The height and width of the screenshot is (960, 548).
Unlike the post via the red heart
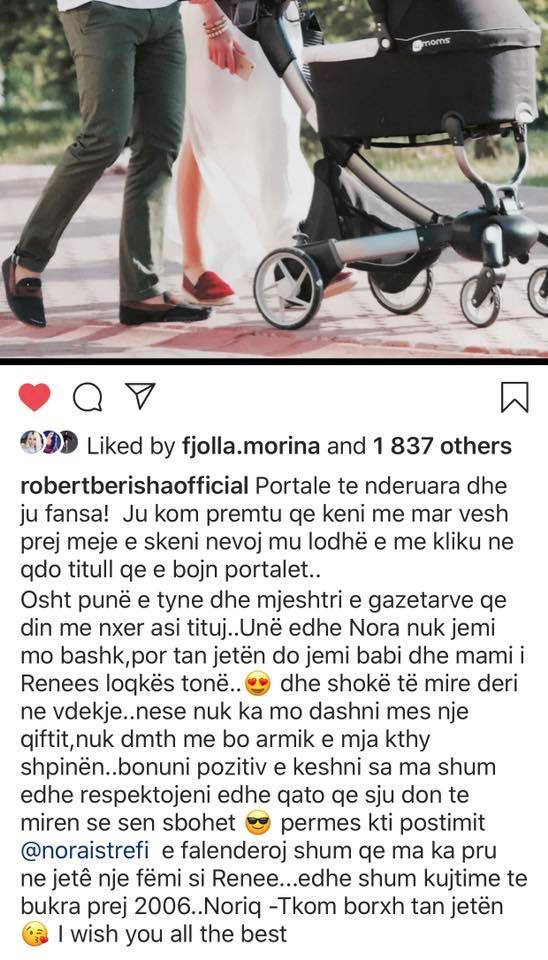coord(34,397)
